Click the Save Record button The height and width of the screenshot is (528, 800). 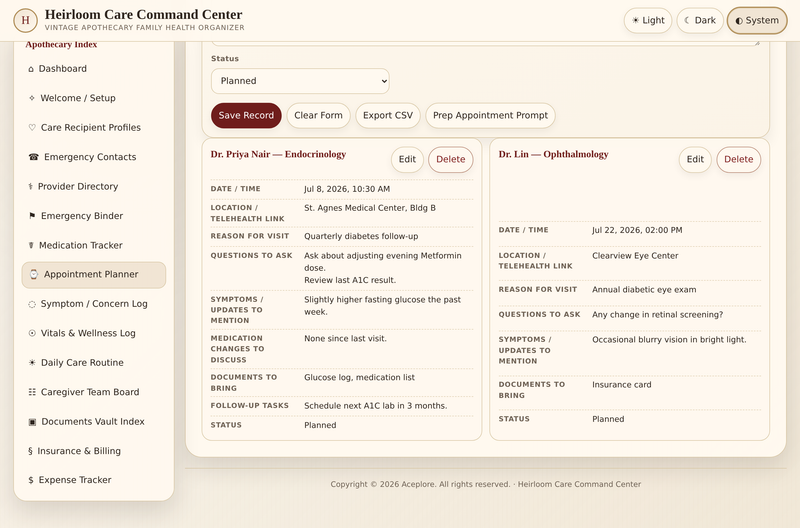(x=246, y=115)
